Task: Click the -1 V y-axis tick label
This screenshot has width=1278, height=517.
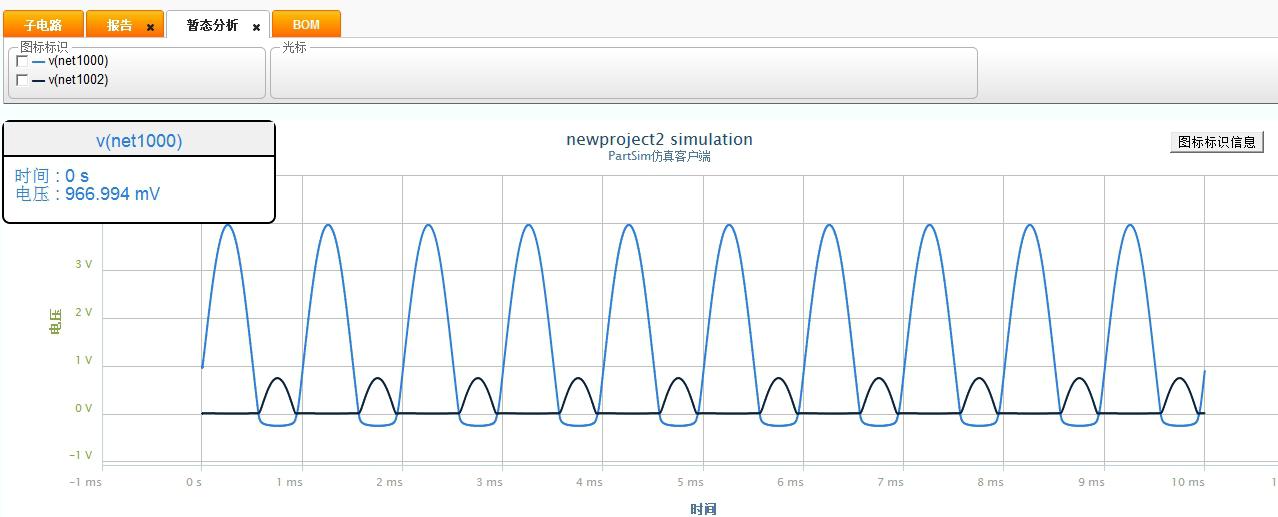Action: [x=80, y=456]
